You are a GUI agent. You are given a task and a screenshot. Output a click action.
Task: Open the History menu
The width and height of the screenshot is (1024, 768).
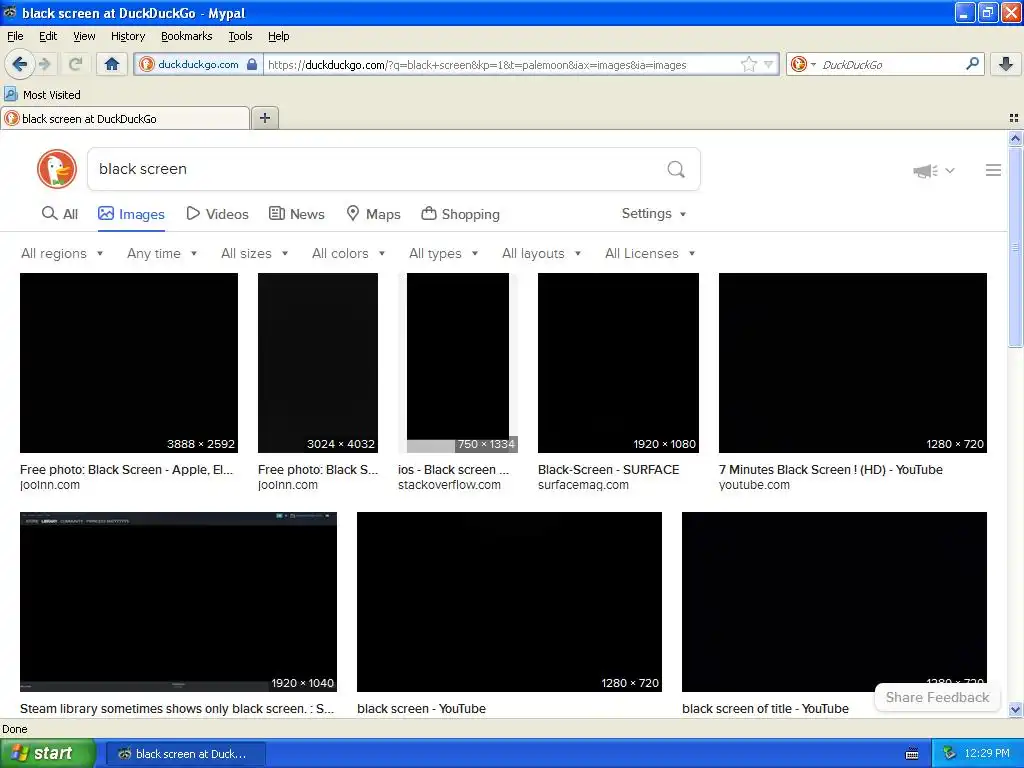(x=127, y=36)
